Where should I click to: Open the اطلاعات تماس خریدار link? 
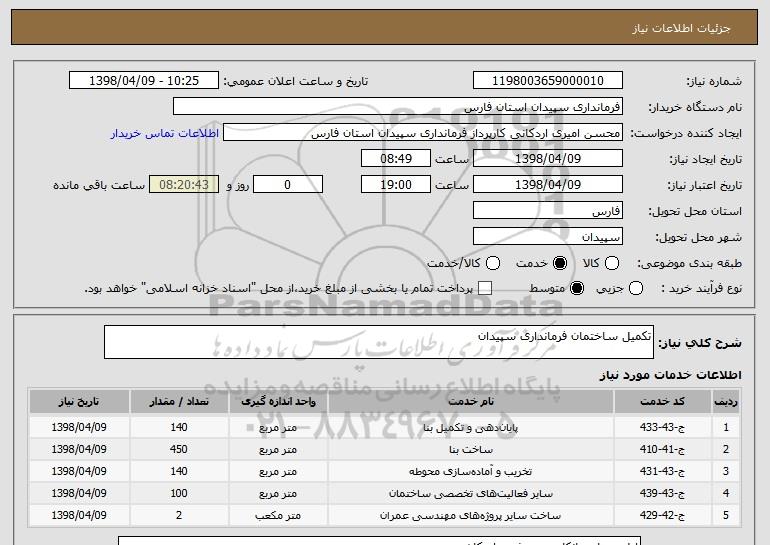click(165, 133)
